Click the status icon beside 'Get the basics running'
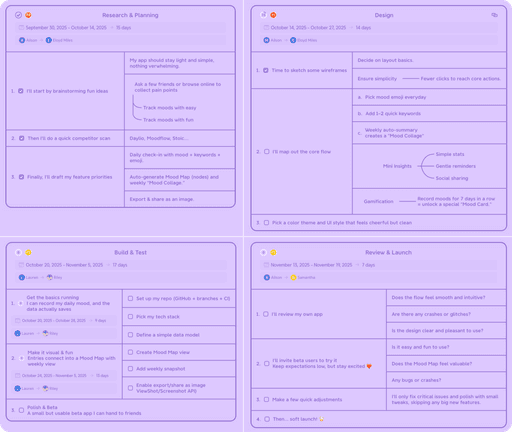 pyautogui.click(x=21, y=303)
